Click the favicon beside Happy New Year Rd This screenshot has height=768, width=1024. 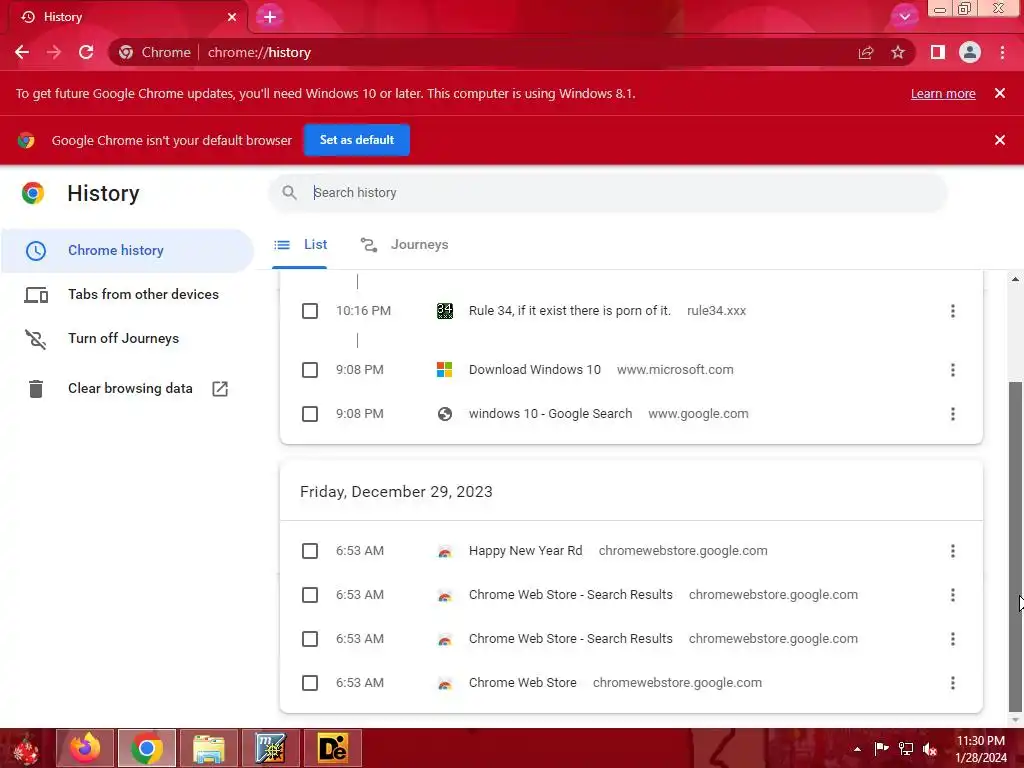tap(445, 552)
